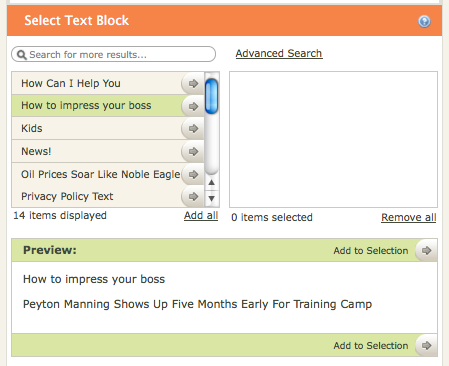Viewport: 449px width, 366px height.
Task: Click the Remove all link
Action: (x=409, y=217)
